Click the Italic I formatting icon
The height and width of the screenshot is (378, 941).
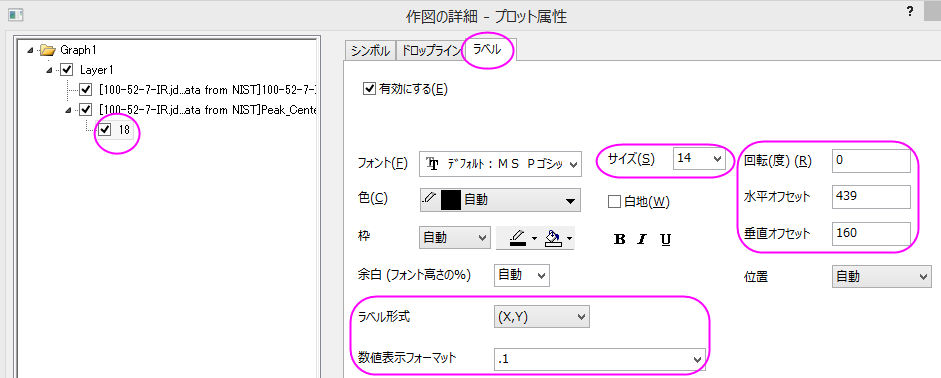click(x=642, y=240)
